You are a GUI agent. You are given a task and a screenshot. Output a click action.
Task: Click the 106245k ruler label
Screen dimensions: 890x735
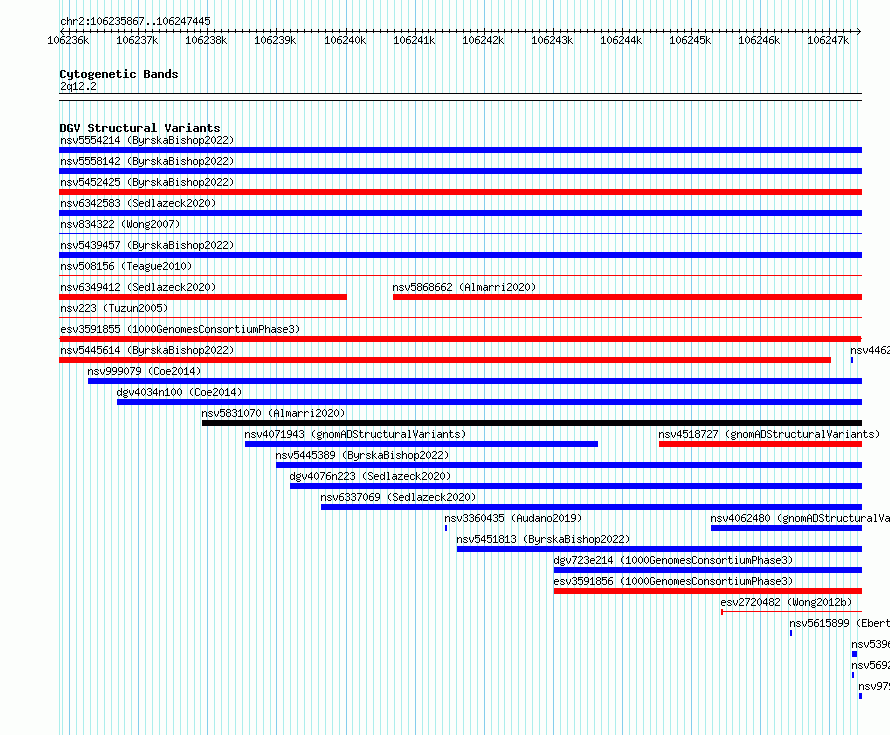pos(690,40)
